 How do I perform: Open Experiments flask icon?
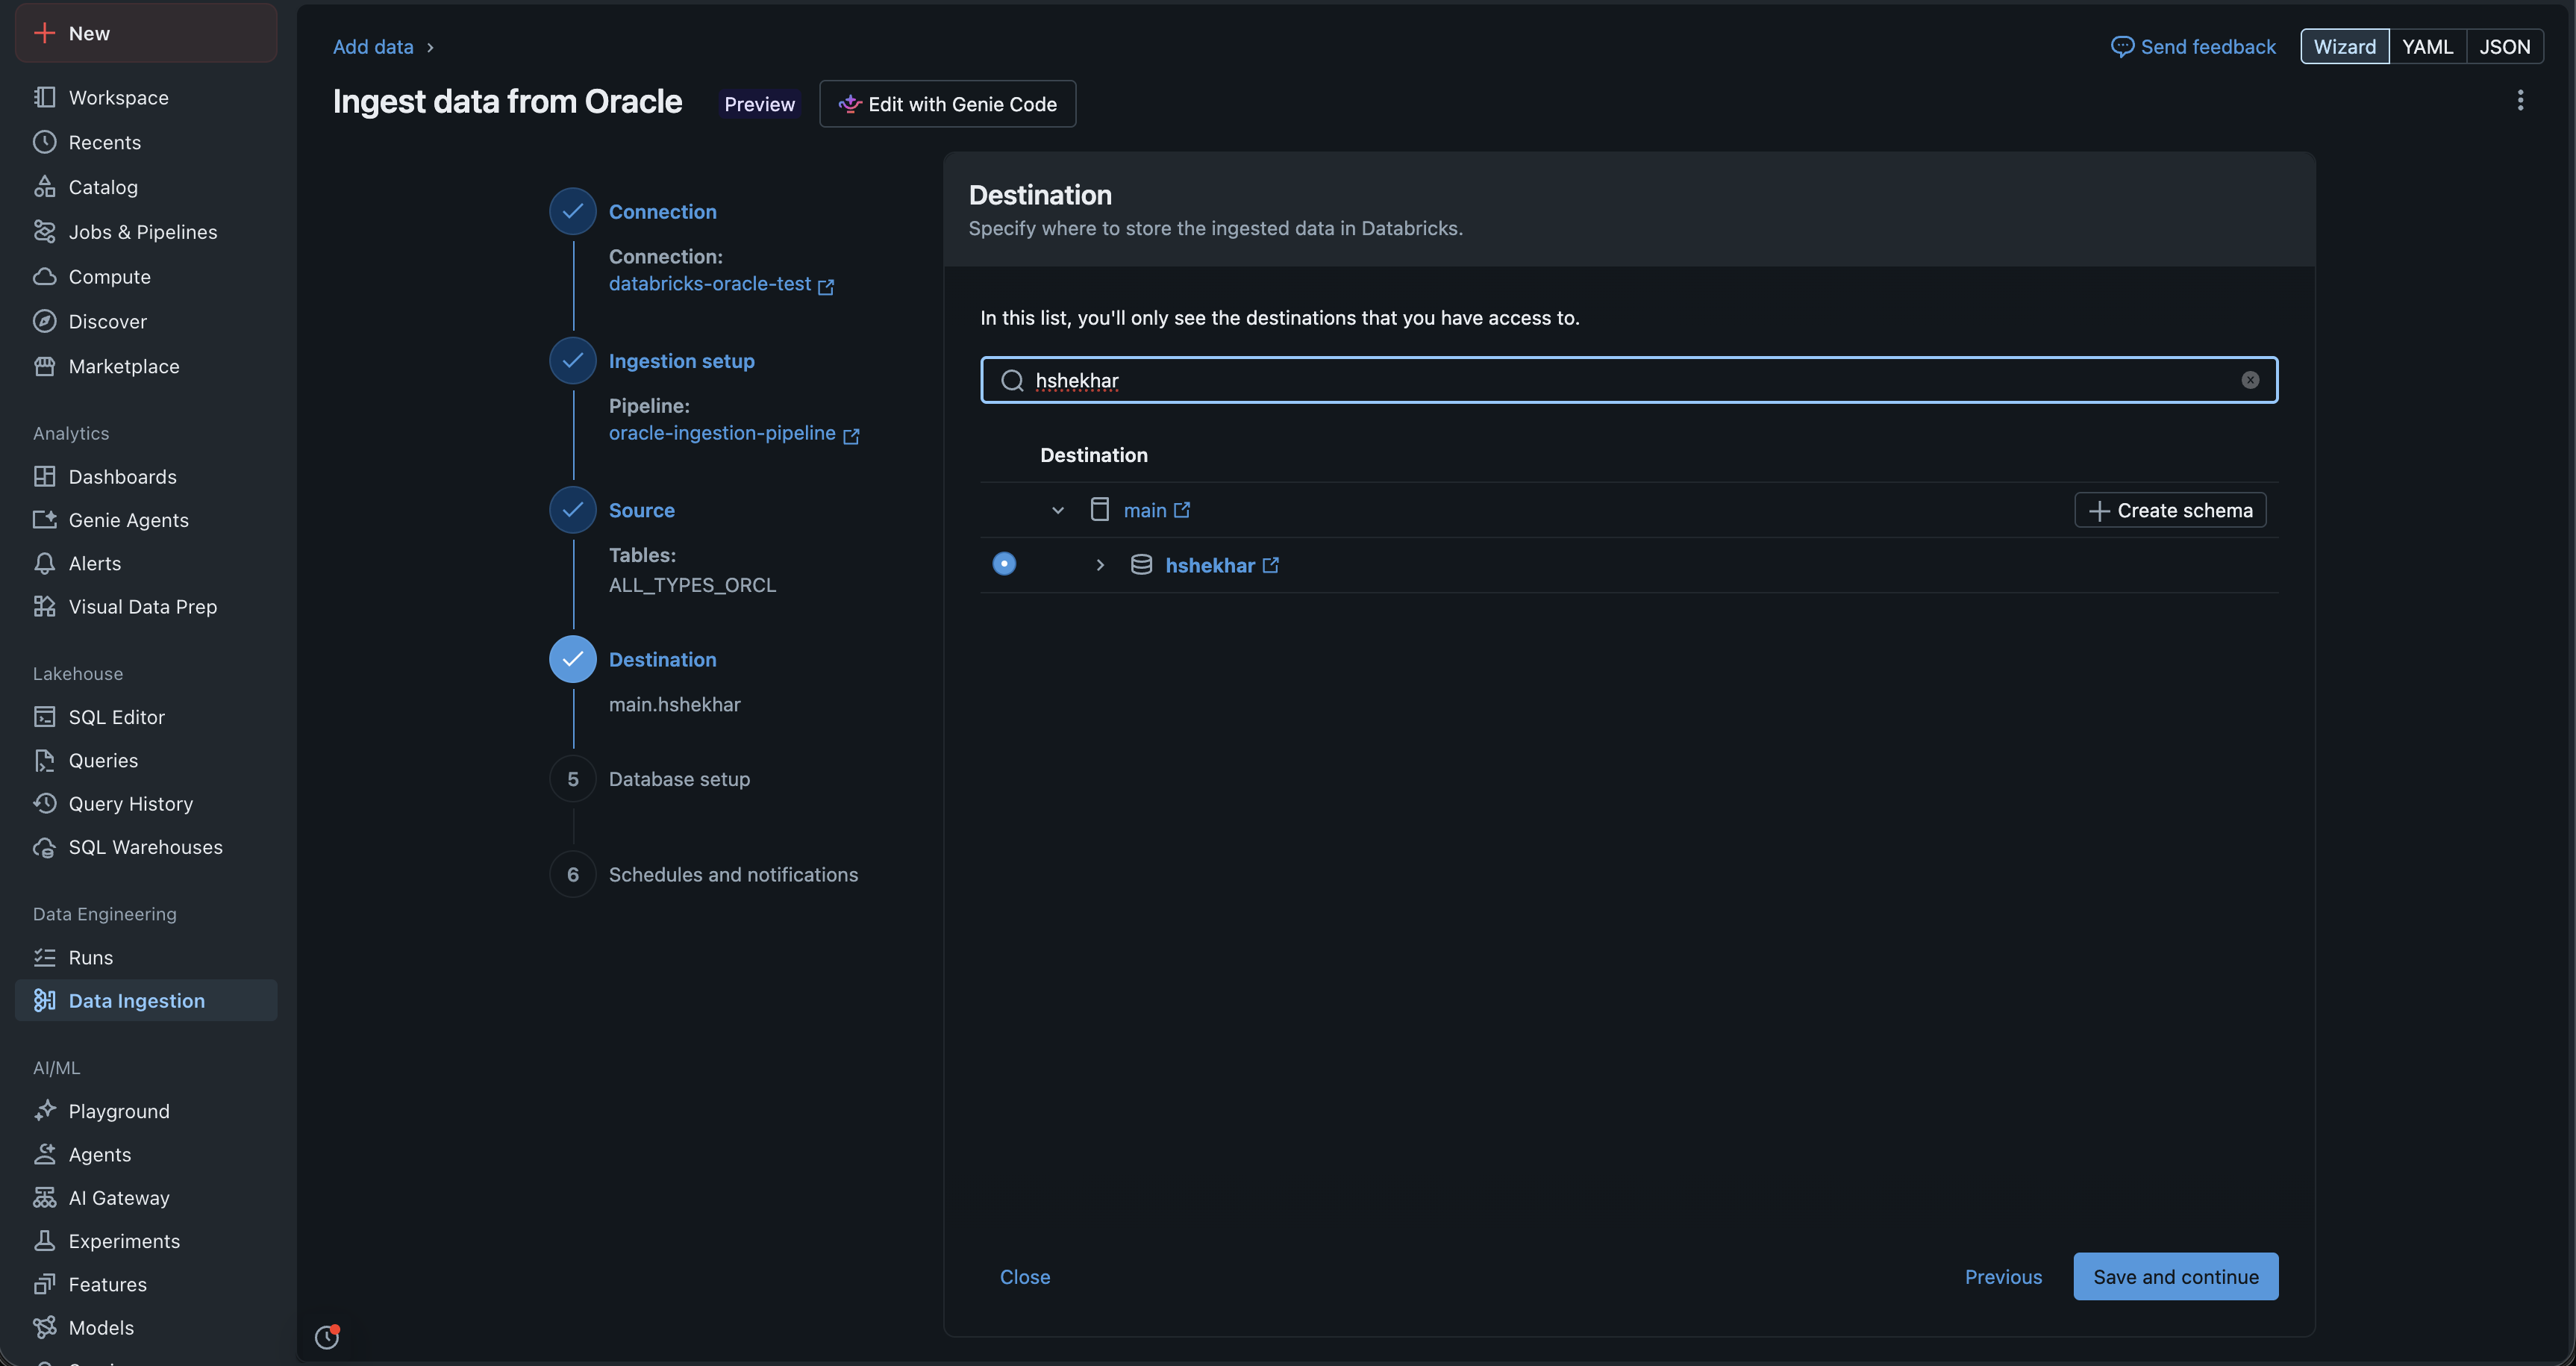tap(44, 1241)
